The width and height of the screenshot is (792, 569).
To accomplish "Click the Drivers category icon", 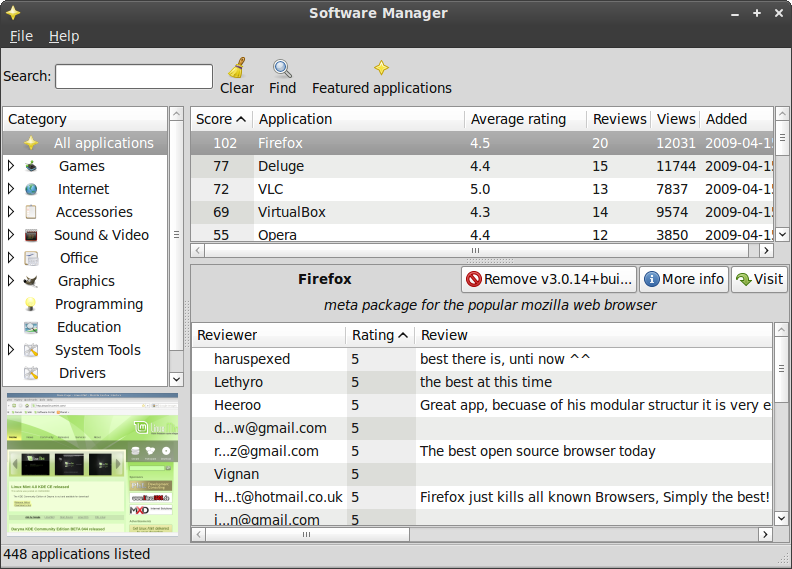I will click(31, 373).
